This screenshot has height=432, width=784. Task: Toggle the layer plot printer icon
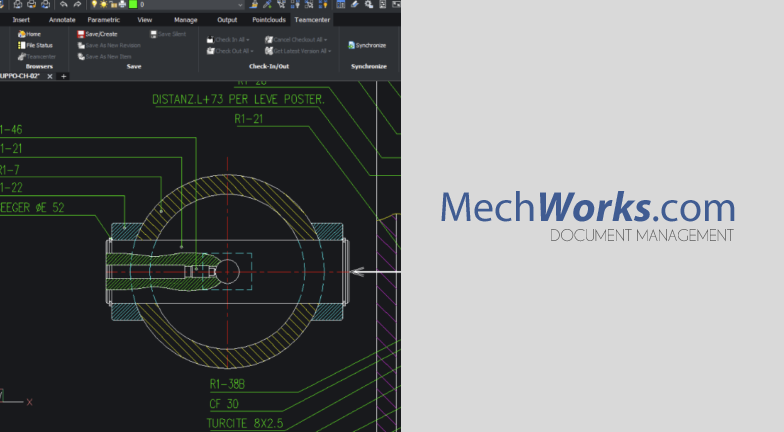[122, 4]
